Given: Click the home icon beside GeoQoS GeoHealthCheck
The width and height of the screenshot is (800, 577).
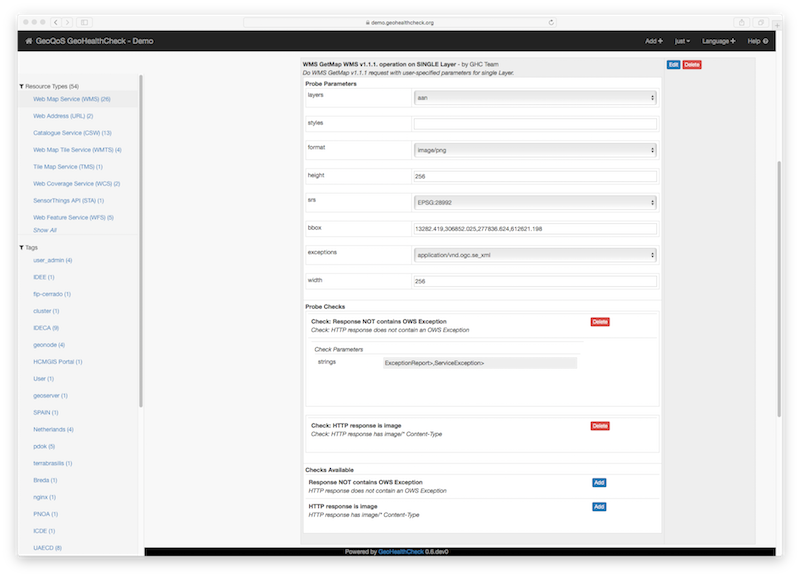Looking at the screenshot, I should [x=29, y=41].
